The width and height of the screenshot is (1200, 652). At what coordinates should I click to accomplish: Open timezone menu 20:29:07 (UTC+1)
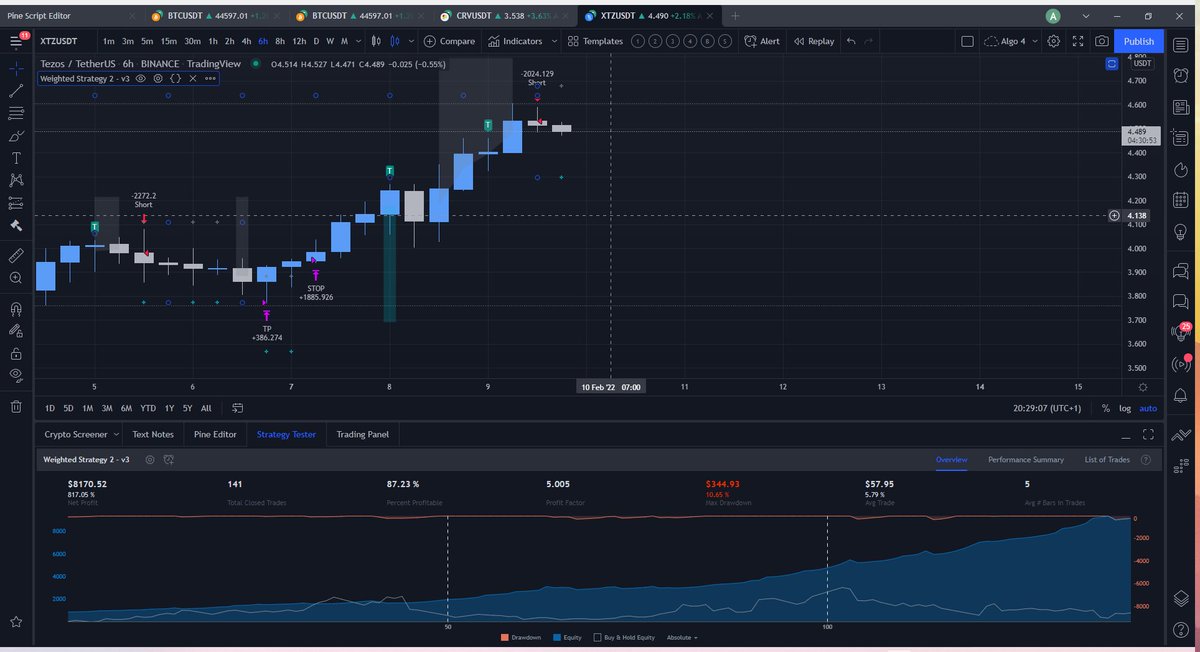pyautogui.click(x=1046, y=408)
